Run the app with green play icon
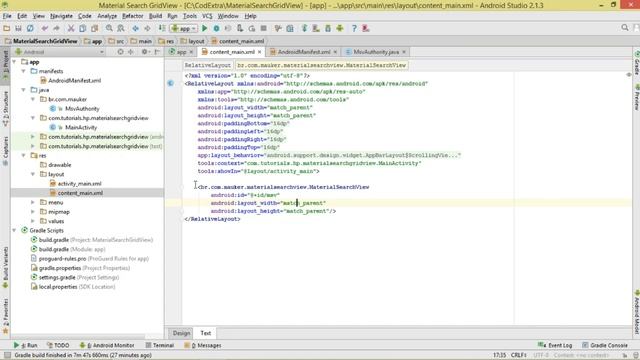640x360 pixels. point(204,28)
